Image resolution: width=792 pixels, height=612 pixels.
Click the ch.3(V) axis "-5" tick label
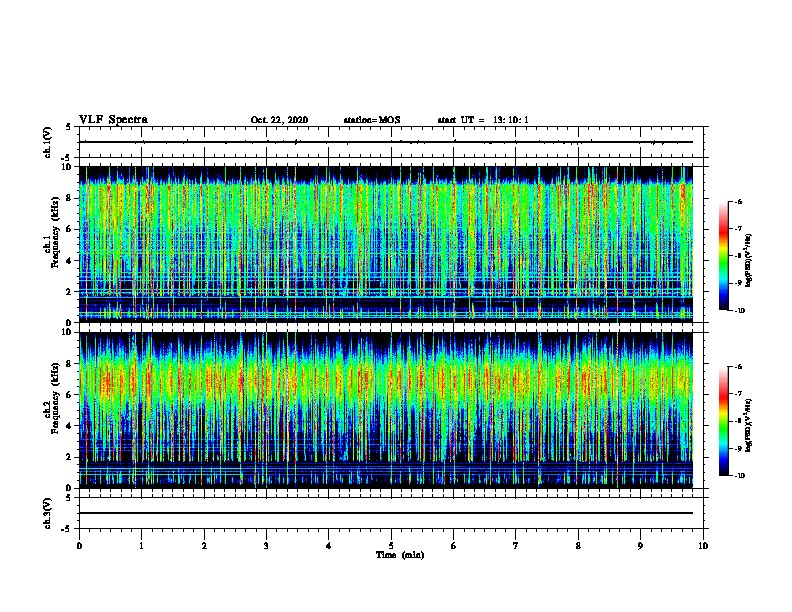coord(67,529)
